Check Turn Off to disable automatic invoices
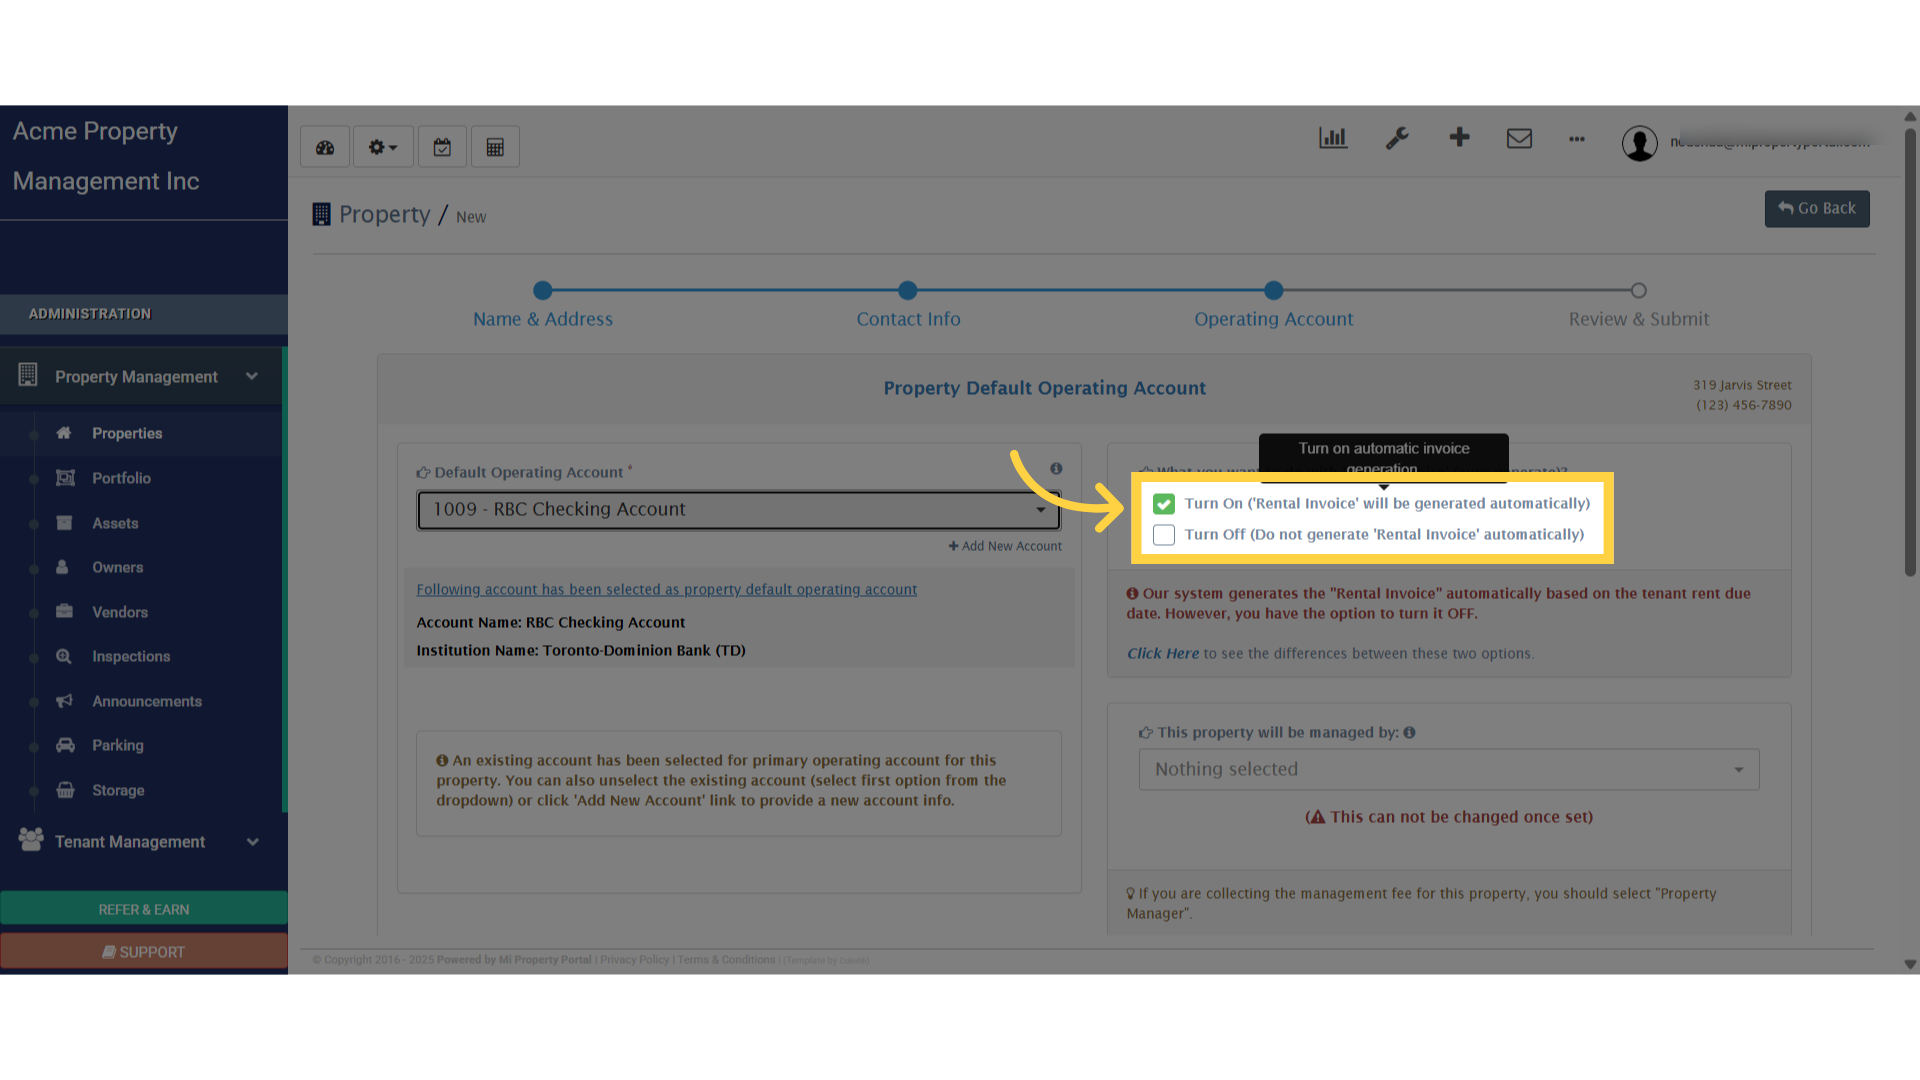The width and height of the screenshot is (1920, 1080). point(1163,535)
